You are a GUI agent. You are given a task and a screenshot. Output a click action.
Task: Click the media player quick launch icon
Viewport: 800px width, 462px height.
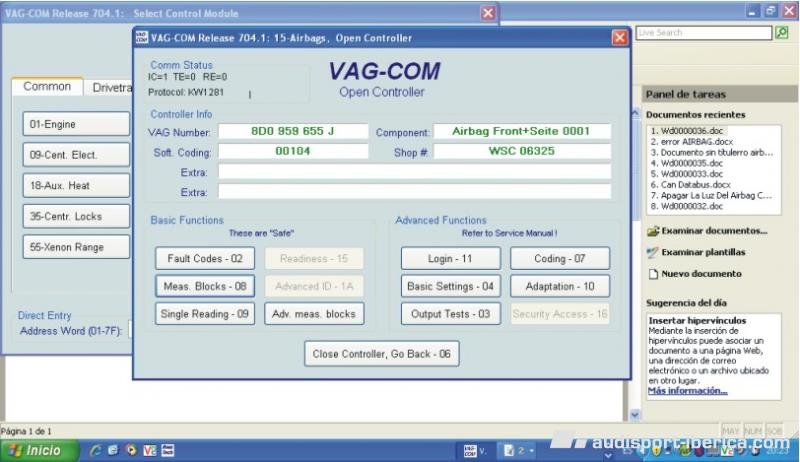(x=131, y=450)
